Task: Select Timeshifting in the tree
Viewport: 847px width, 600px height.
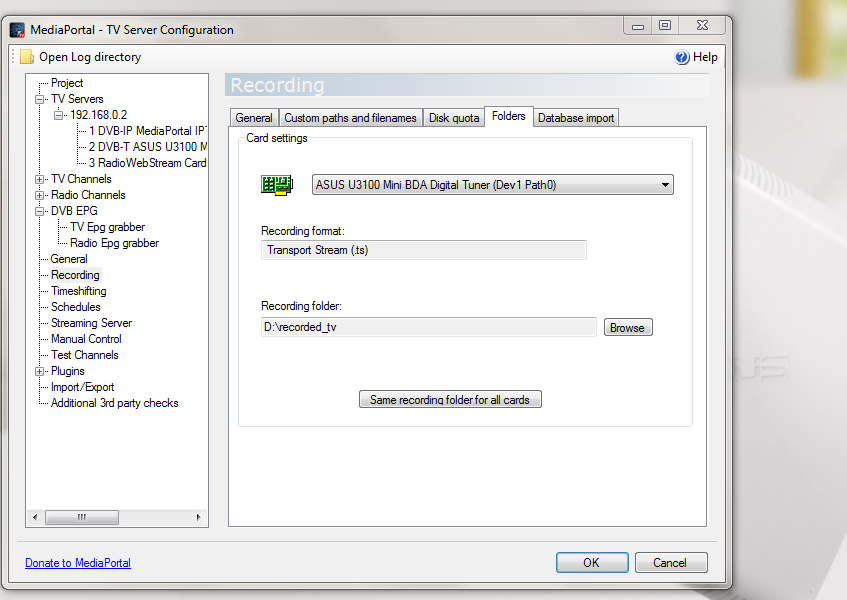Action: tap(79, 291)
